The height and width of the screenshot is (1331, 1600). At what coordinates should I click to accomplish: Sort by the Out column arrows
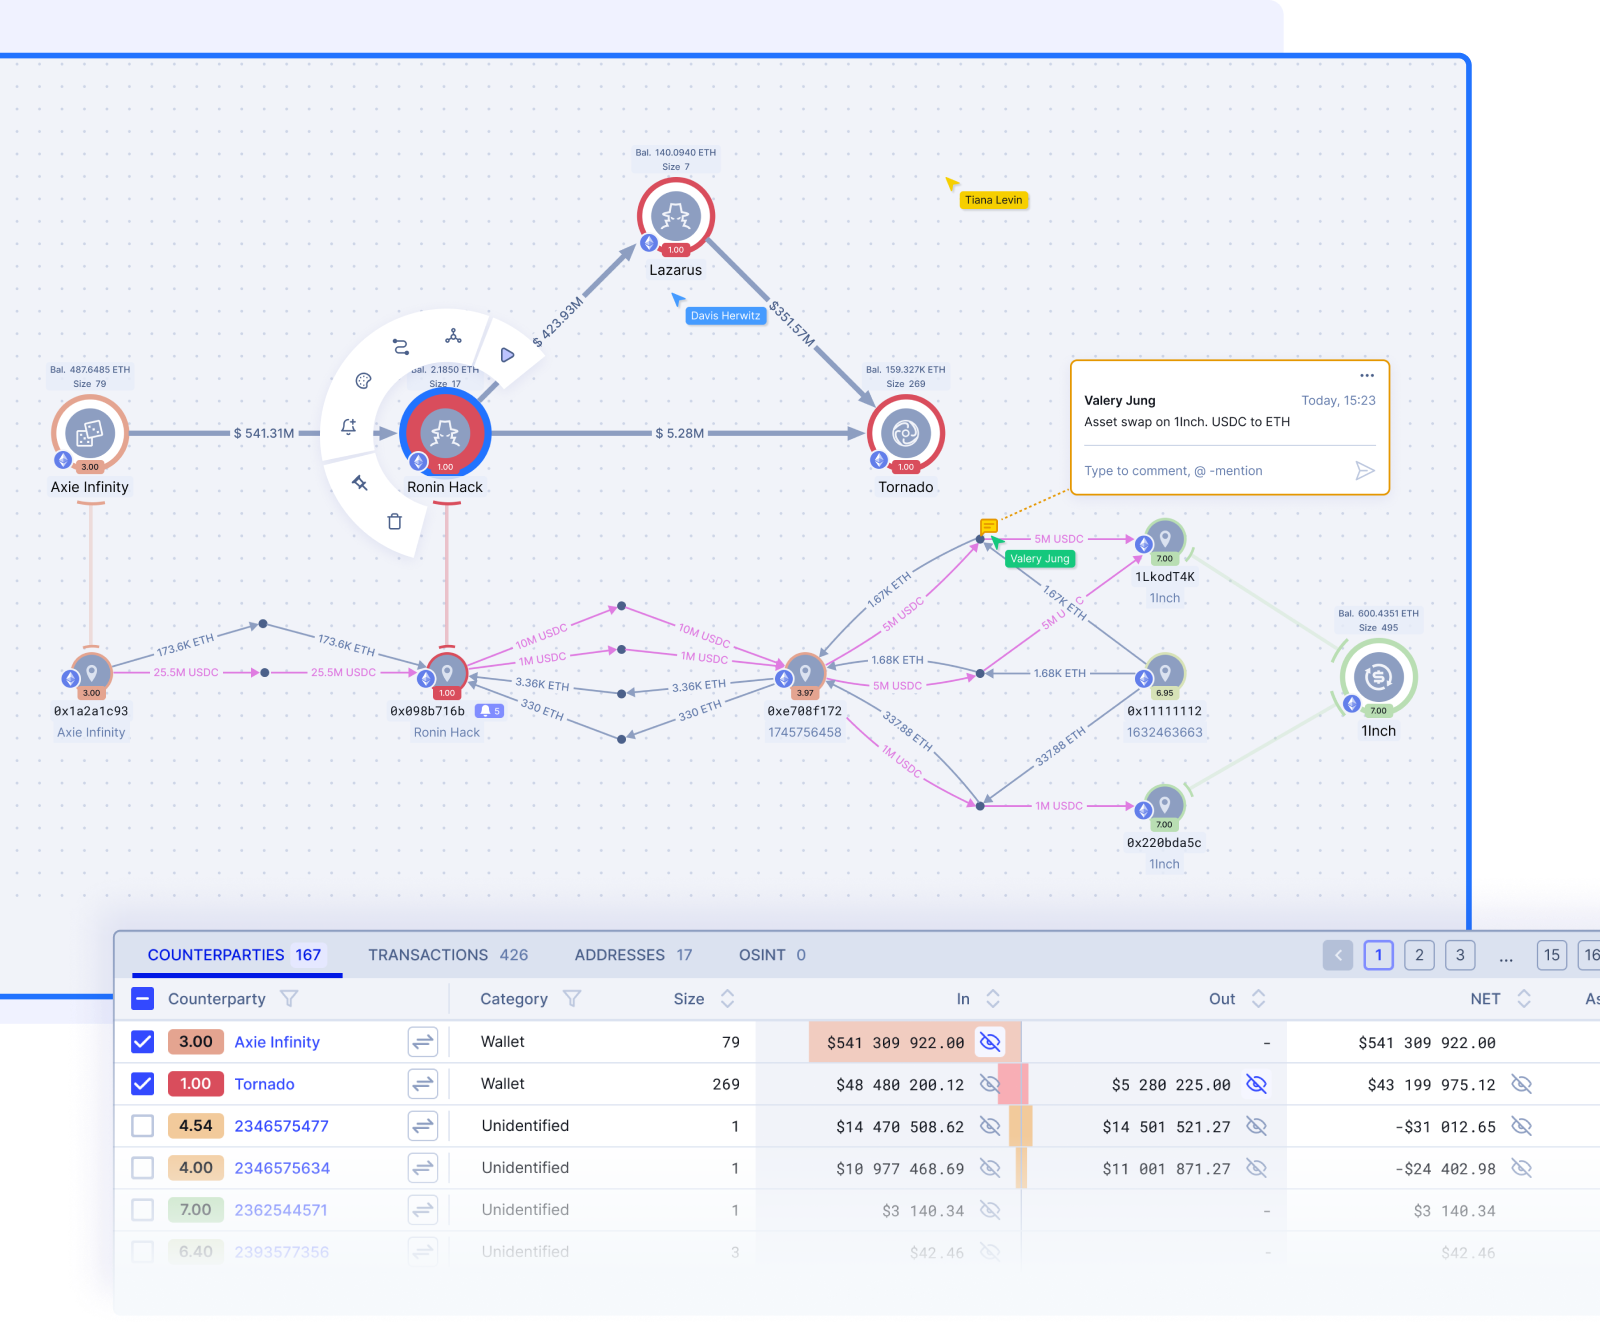click(x=1259, y=998)
